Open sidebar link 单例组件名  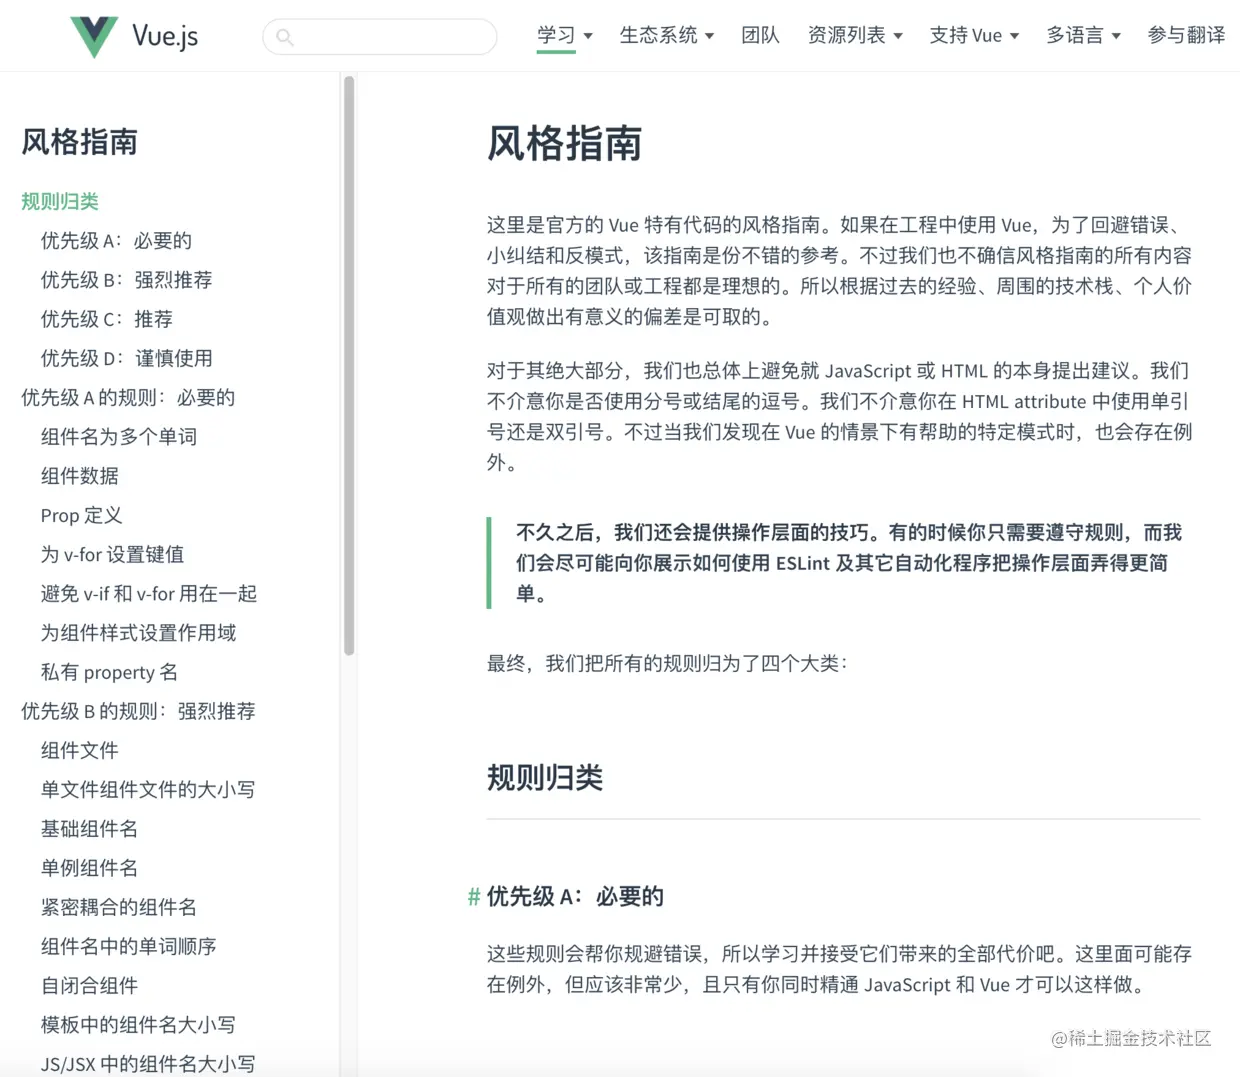point(89,868)
